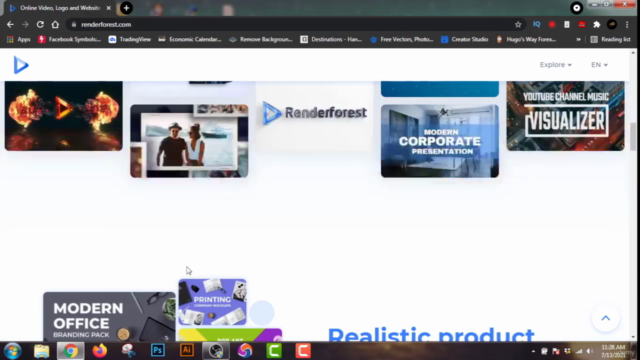Click the volume speaker tray icon

590,351
